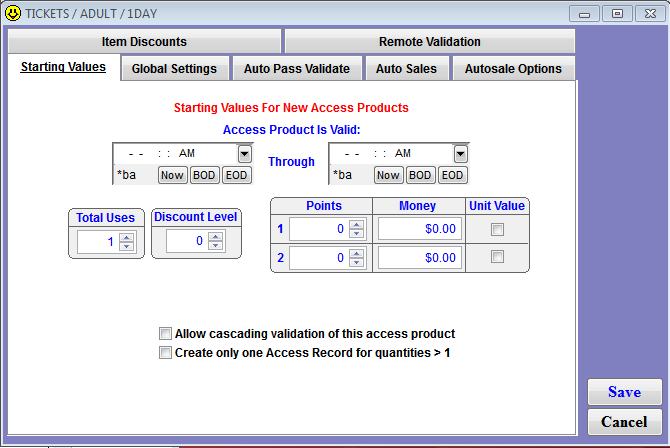The image size is (670, 448).
Task: Click the Points column header
Action: pyautogui.click(x=324, y=206)
